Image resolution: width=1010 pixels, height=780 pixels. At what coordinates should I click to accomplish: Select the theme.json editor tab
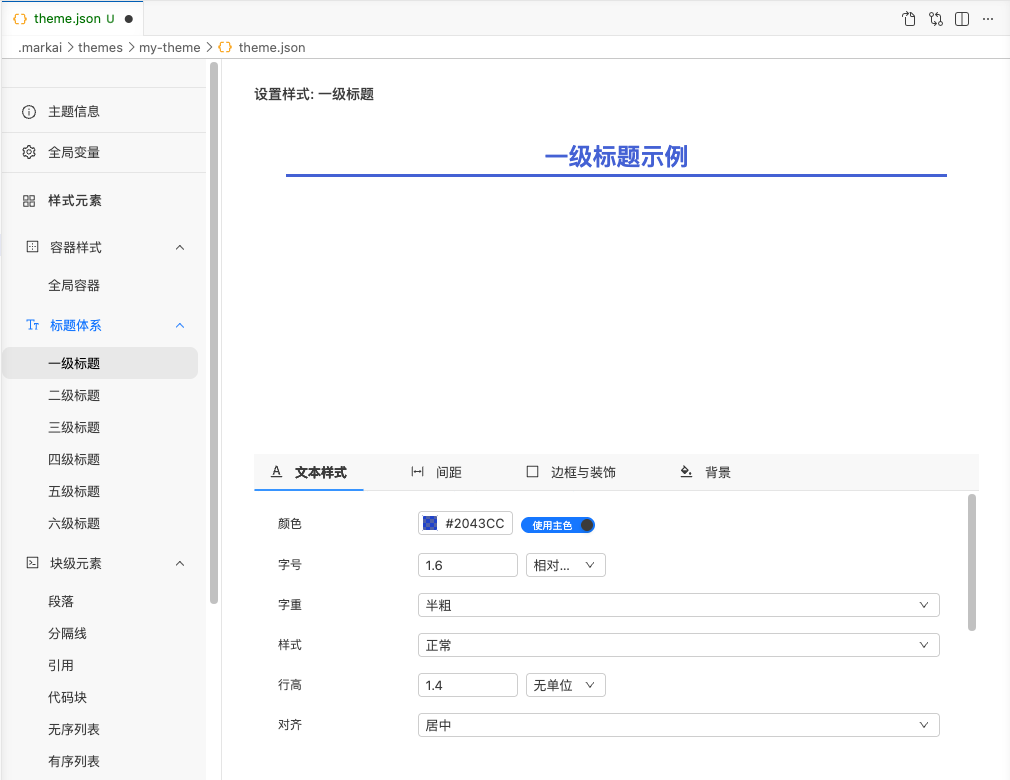click(x=72, y=19)
